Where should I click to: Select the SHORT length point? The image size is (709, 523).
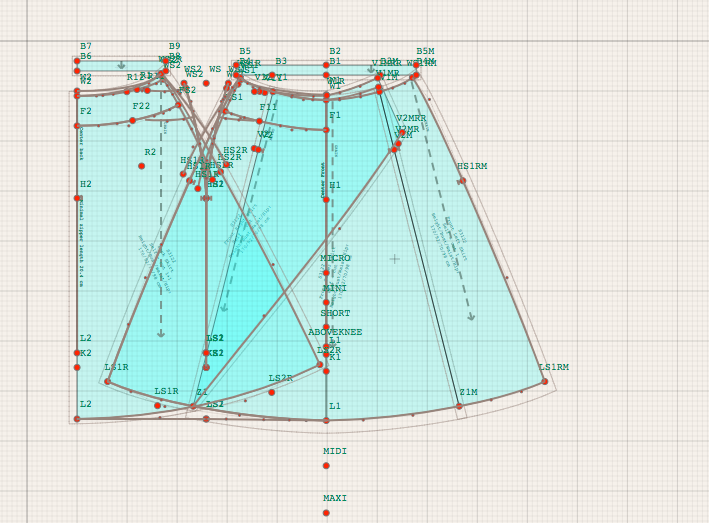tap(326, 327)
